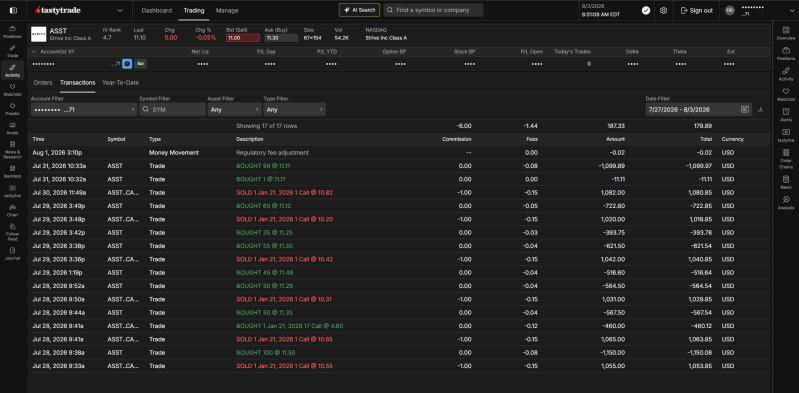
Task: Toggle the Bal button next to account
Action: [x=140, y=64]
